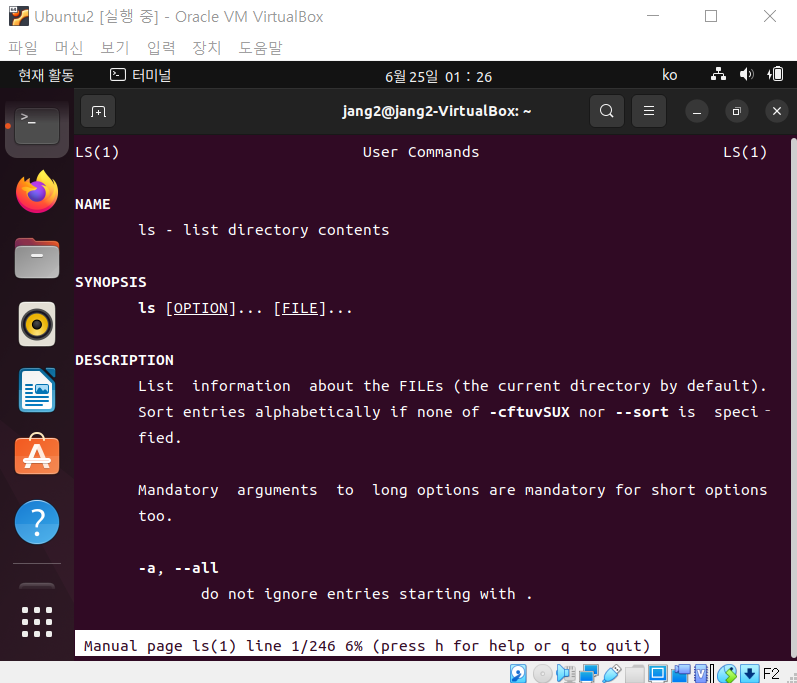Click the VirtualBox USB devices status icon
The image size is (797, 683).
point(611,674)
